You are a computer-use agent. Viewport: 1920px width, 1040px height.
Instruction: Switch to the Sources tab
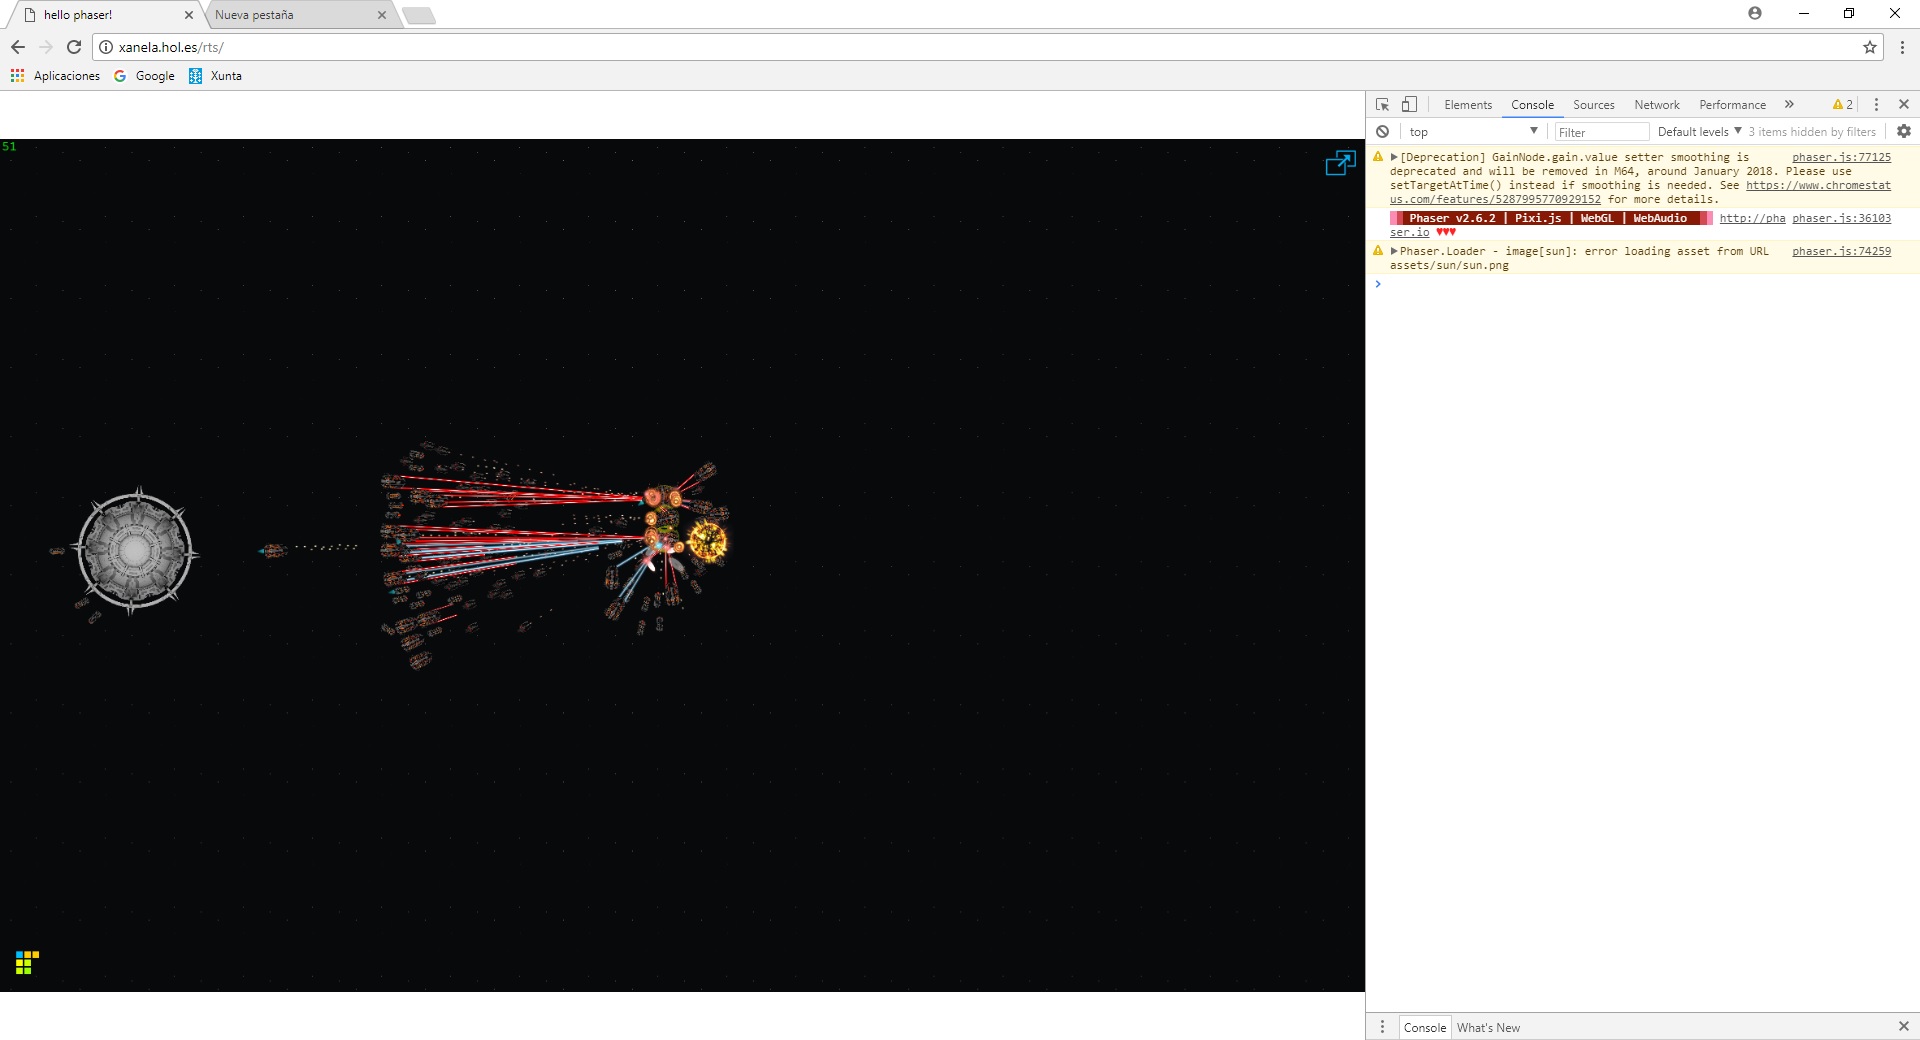click(x=1593, y=105)
